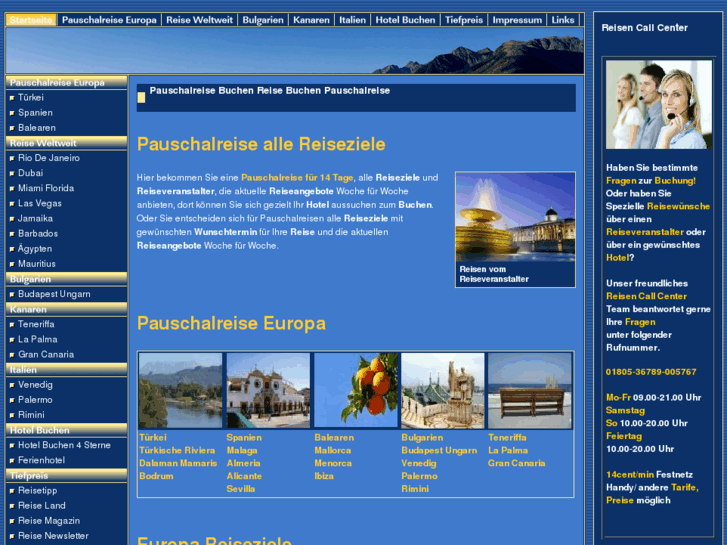Go to the Links top tab
The image size is (727, 545).
[x=563, y=20]
